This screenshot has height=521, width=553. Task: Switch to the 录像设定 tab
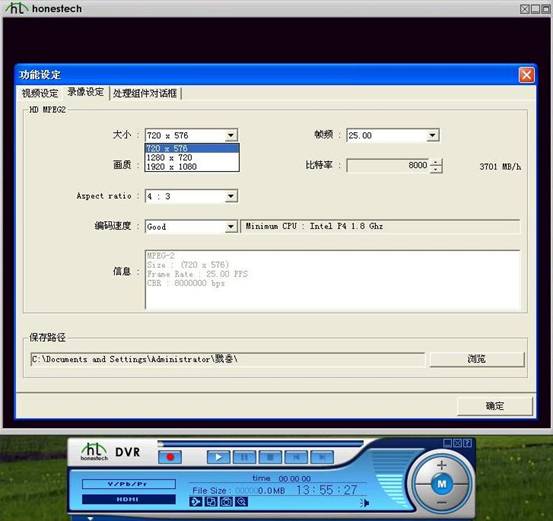(86, 92)
